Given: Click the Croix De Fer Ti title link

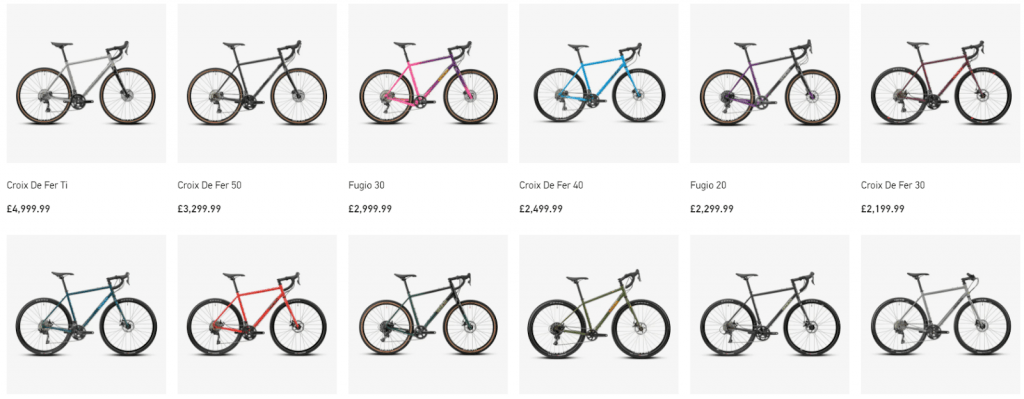Looking at the screenshot, I should [x=37, y=185].
